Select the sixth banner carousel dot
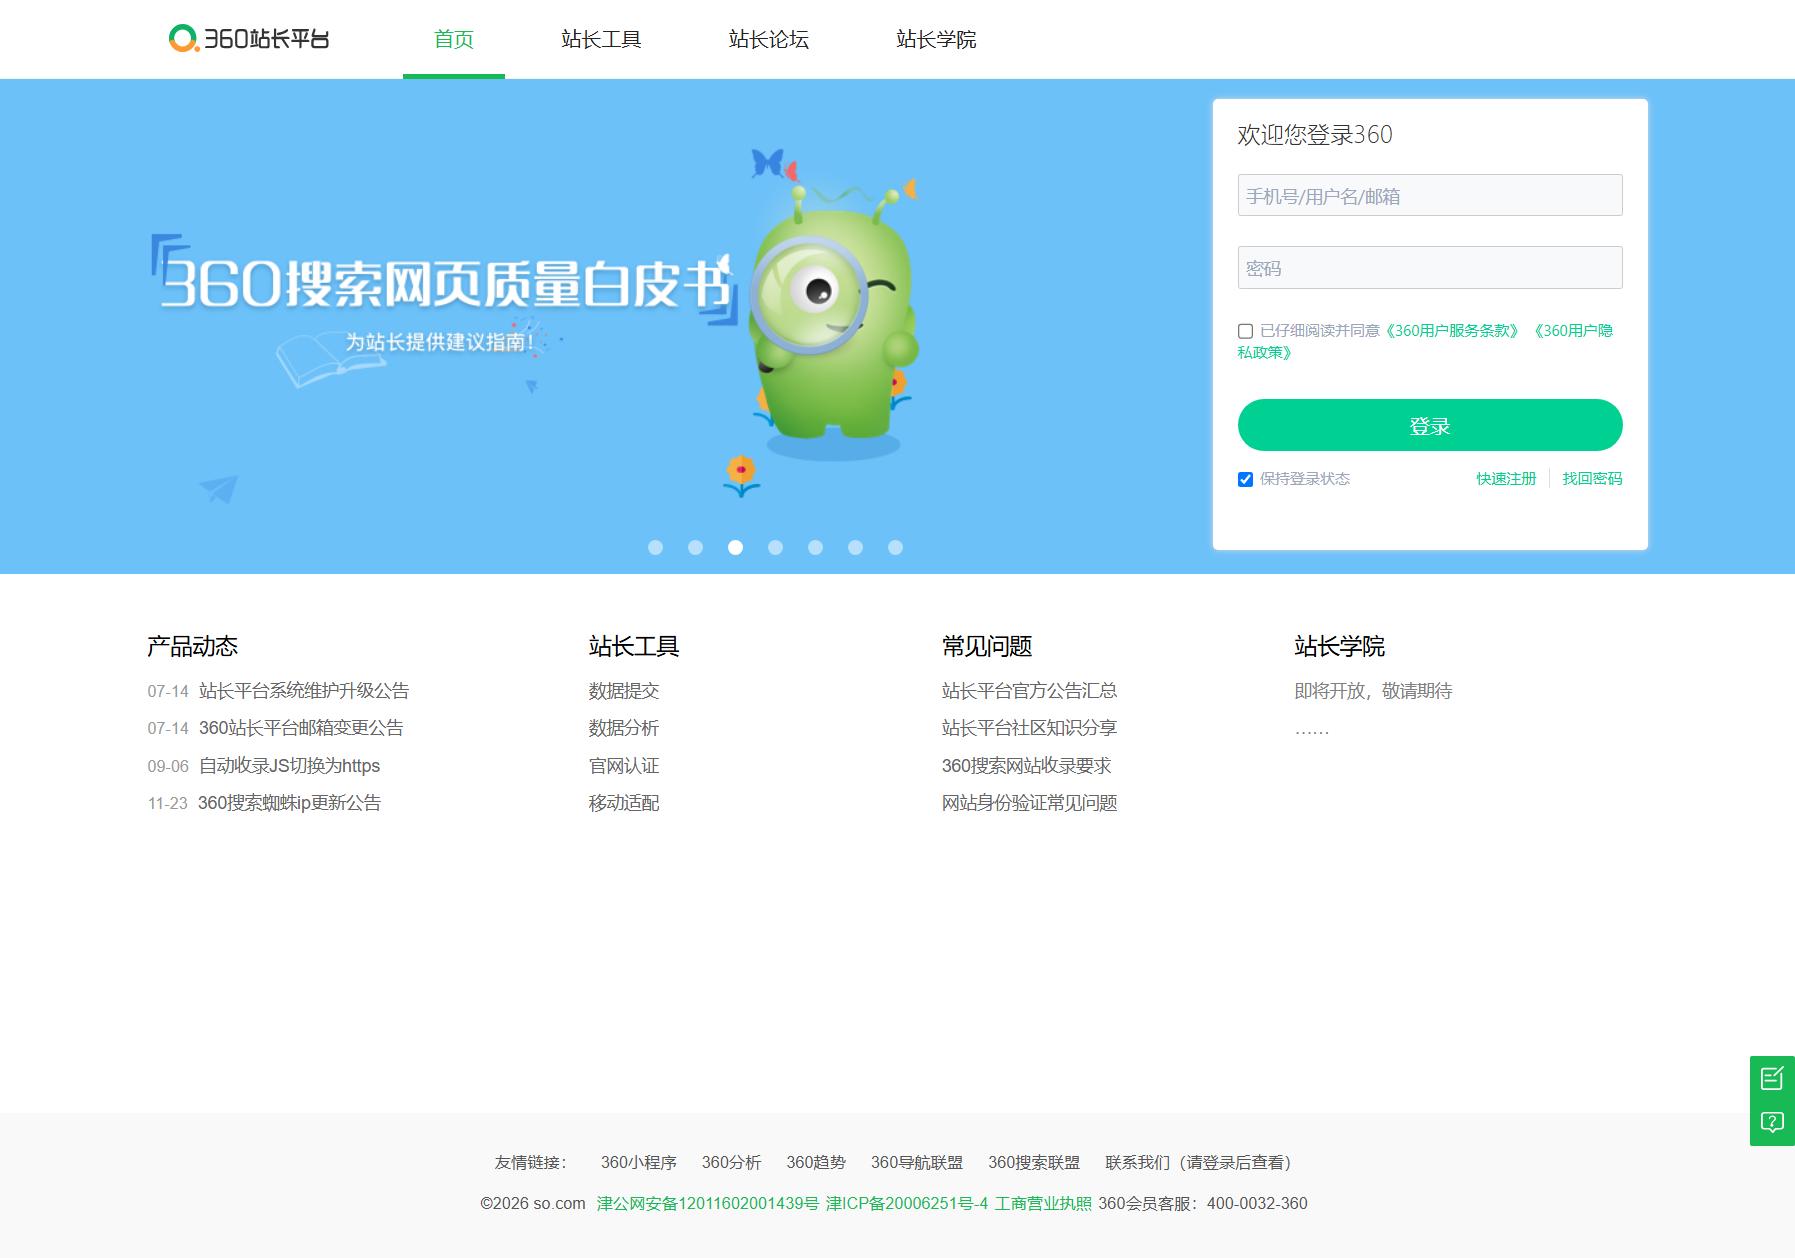 (856, 547)
